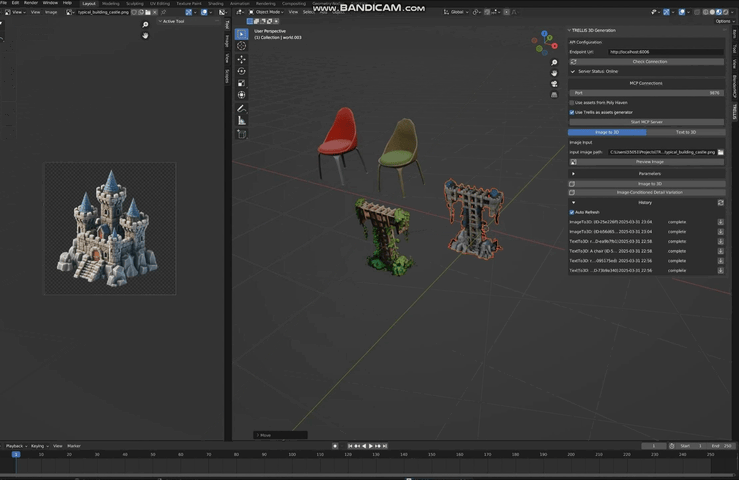Screen dimensions: 739x480
Task: Select the Move tool in viewport toolbar
Action: pyautogui.click(x=241, y=59)
